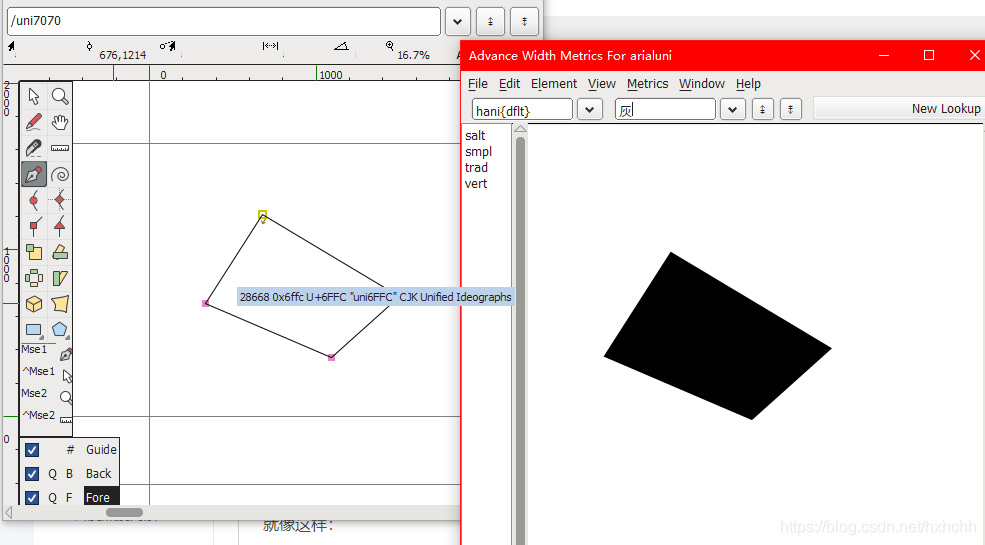The height and width of the screenshot is (545, 985).
Task: Open dropdown beside /uni7070 field
Action: click(458, 22)
